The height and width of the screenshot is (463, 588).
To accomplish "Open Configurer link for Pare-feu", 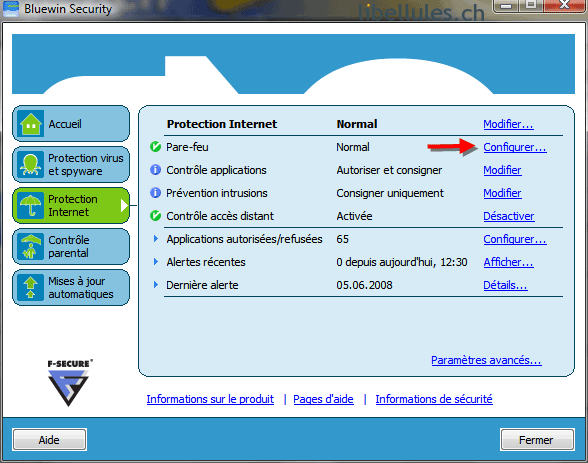I will click(514, 147).
